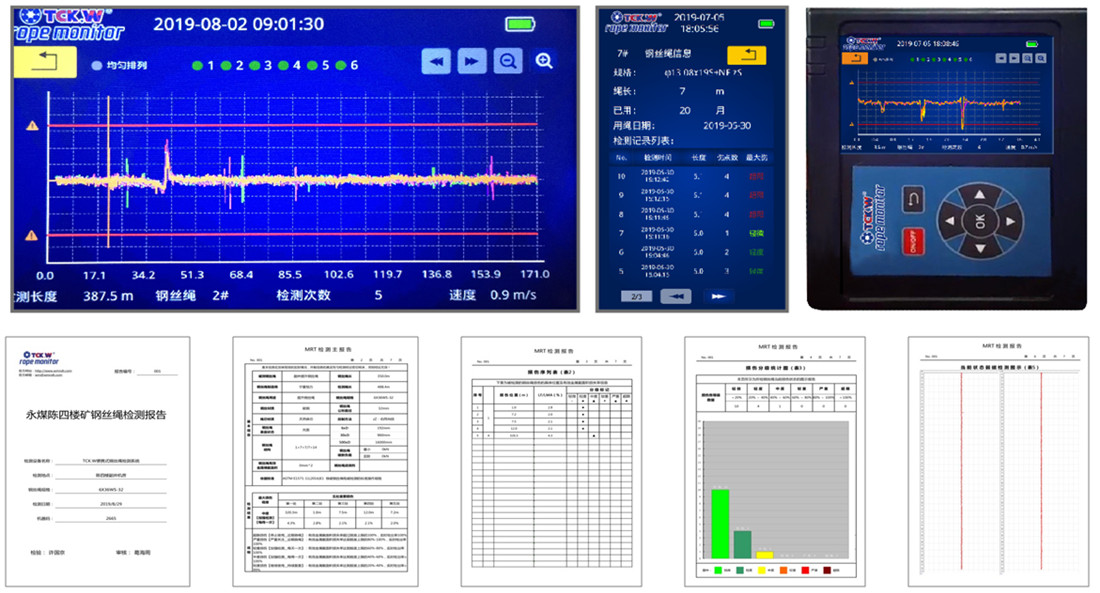Select record No. 10 in the detection list
The height and width of the screenshot is (593, 1100).
pos(691,176)
